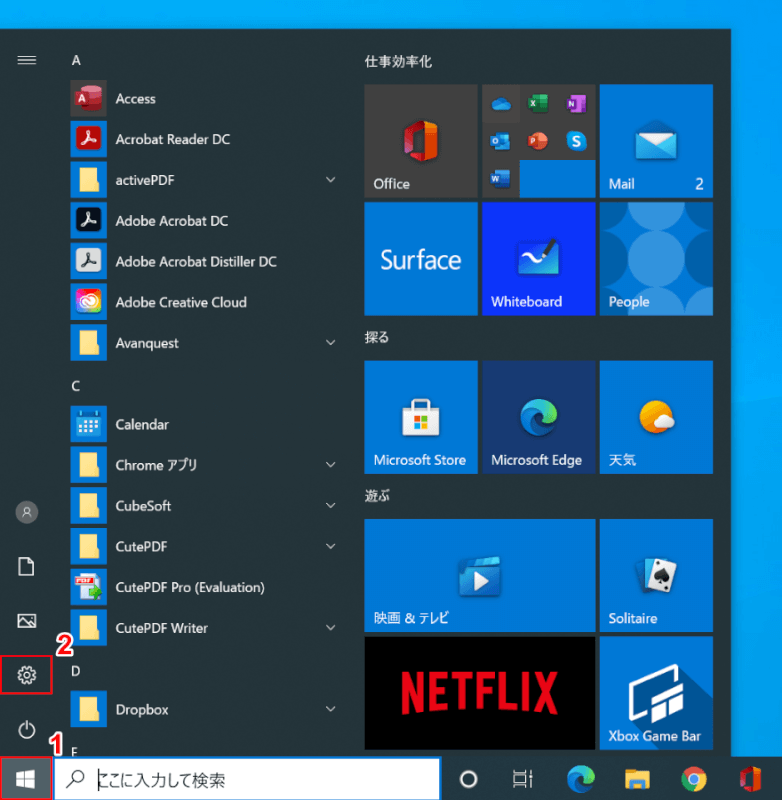Open Microsoft Store tile
The image size is (782, 800).
[421, 417]
